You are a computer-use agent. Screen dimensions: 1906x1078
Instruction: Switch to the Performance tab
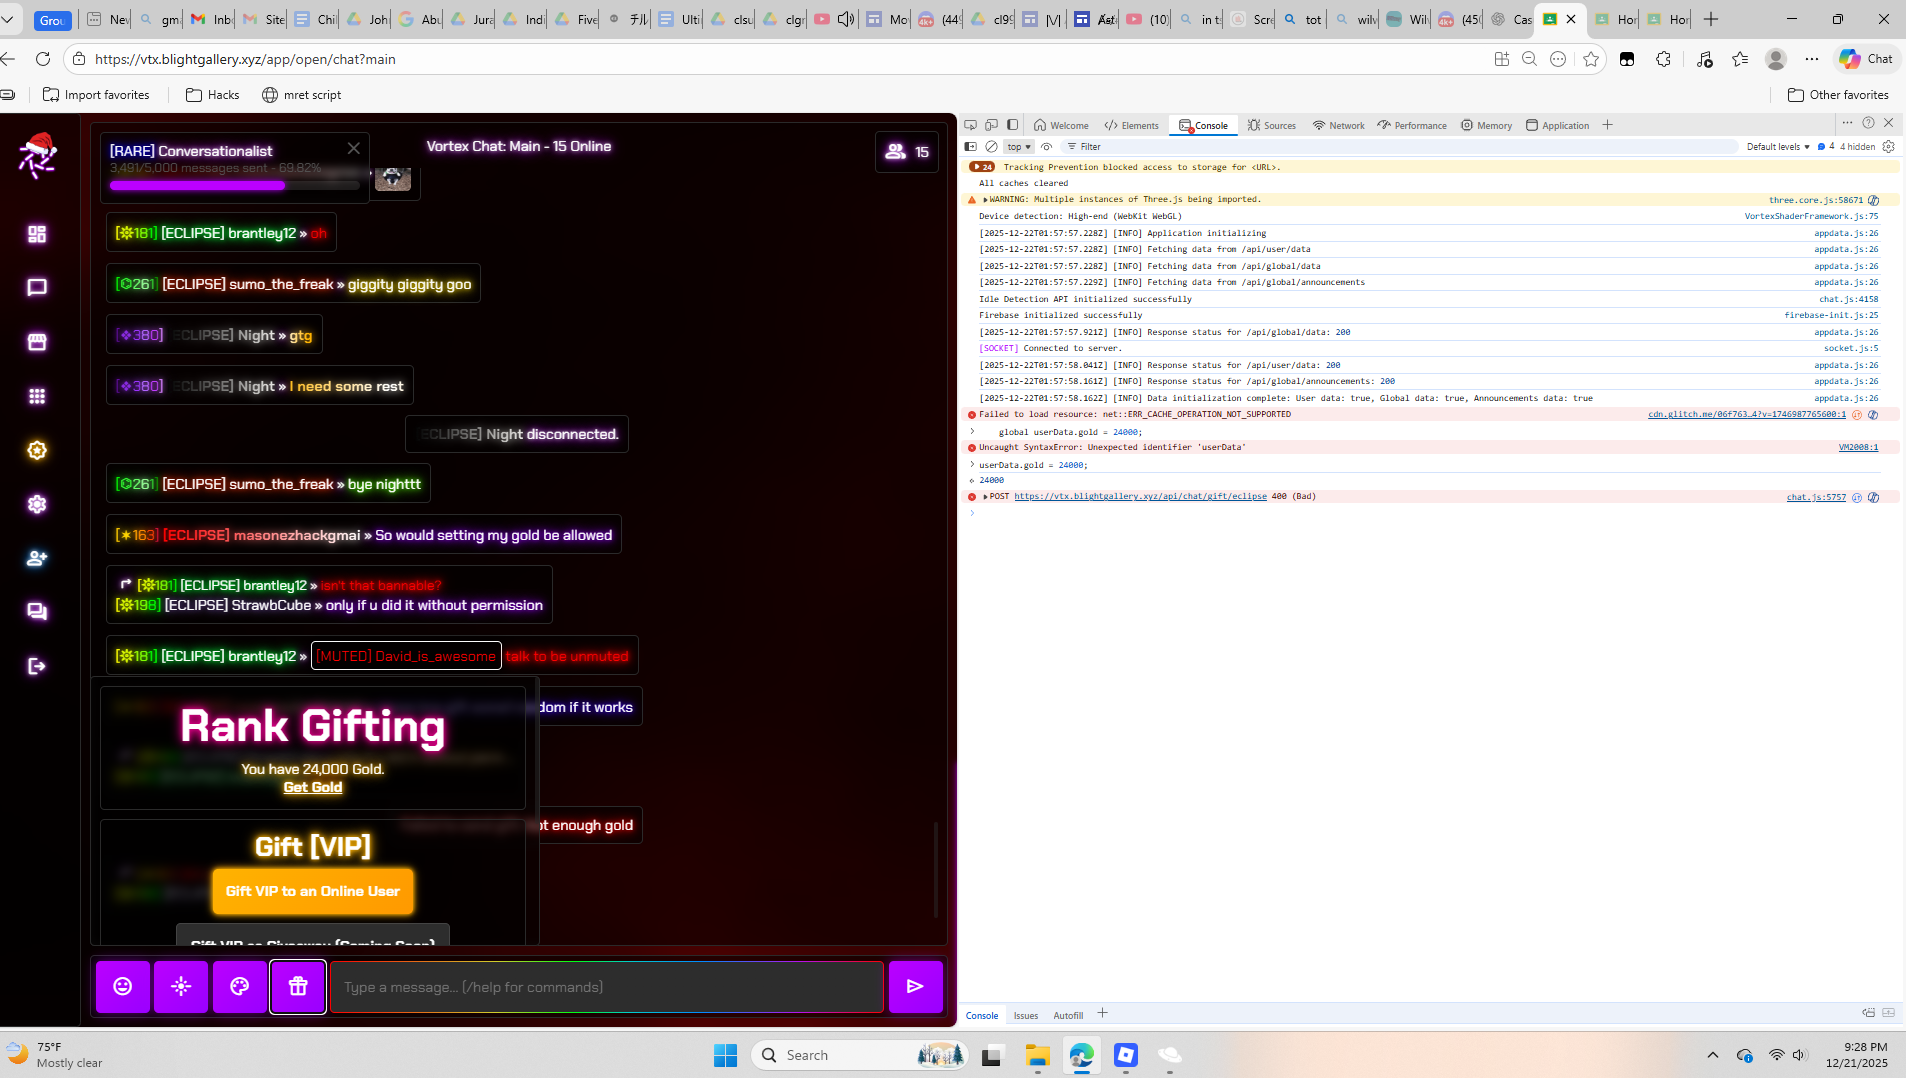1411,125
